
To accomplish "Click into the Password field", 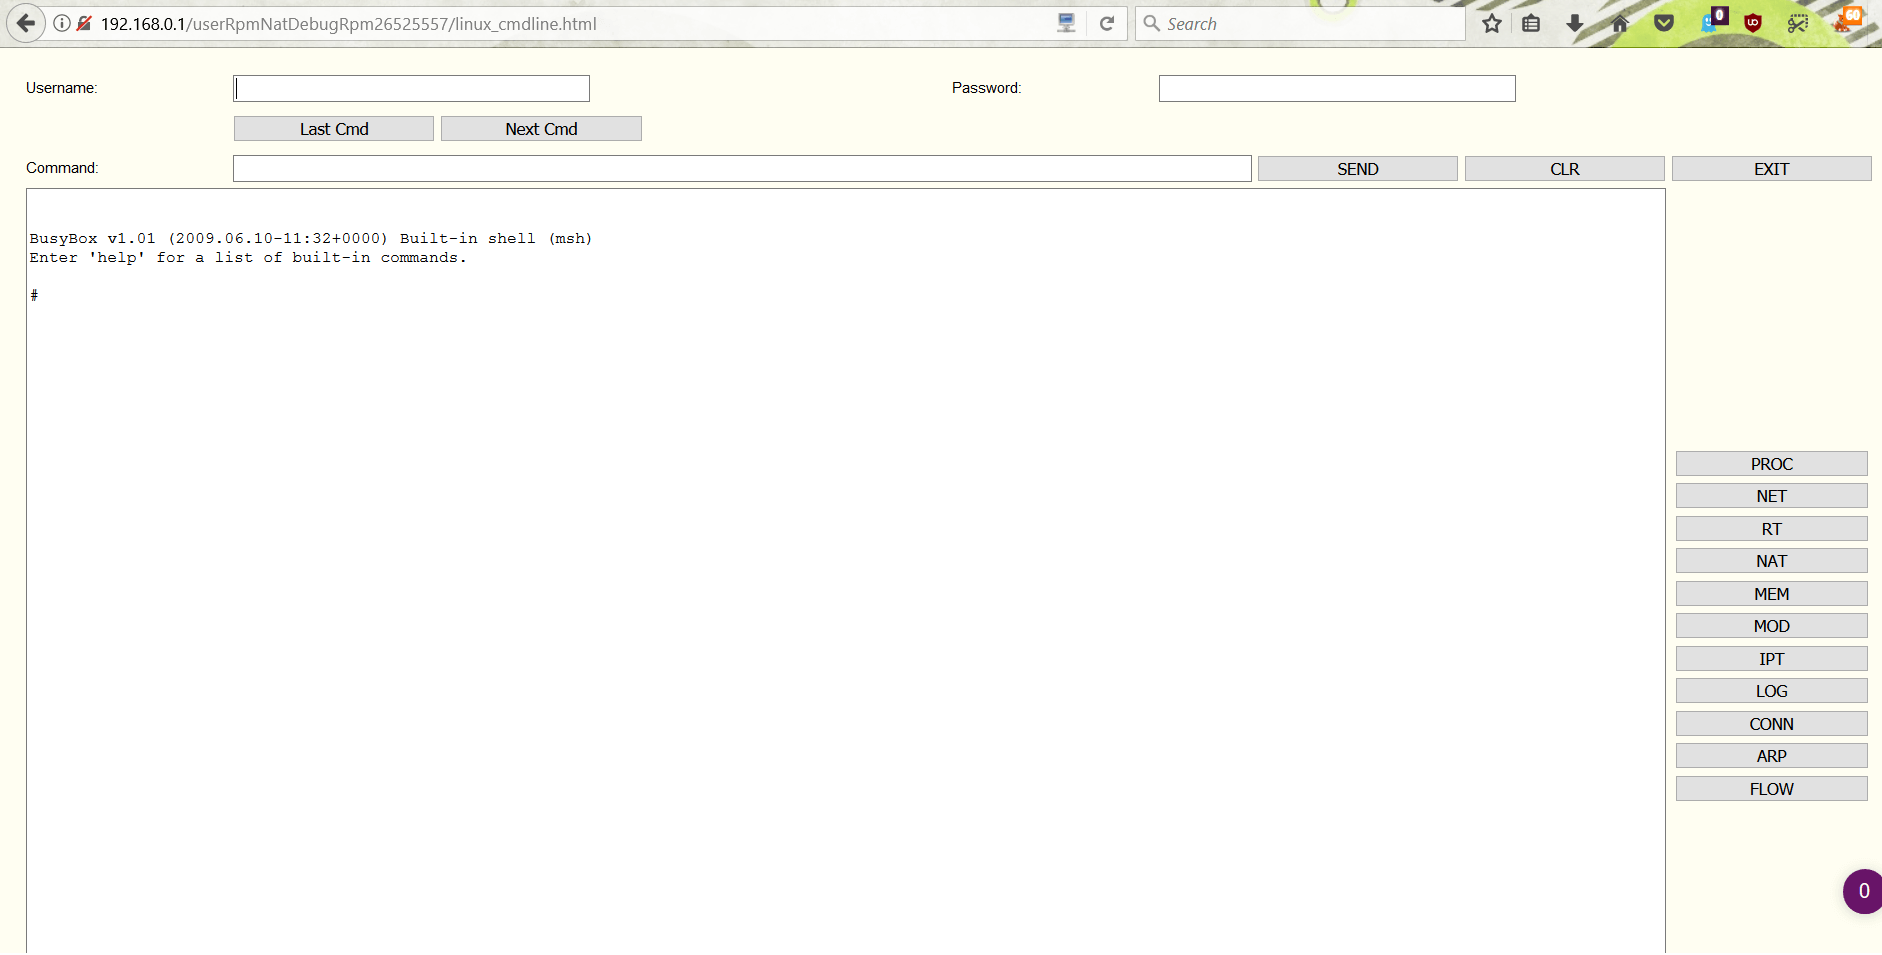I will [1337, 89].
